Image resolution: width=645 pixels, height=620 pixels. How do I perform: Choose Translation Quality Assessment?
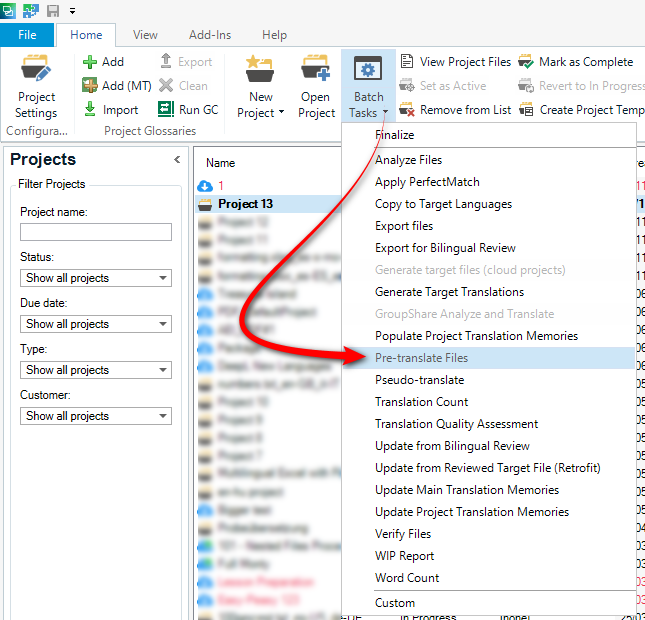pyautogui.click(x=489, y=424)
